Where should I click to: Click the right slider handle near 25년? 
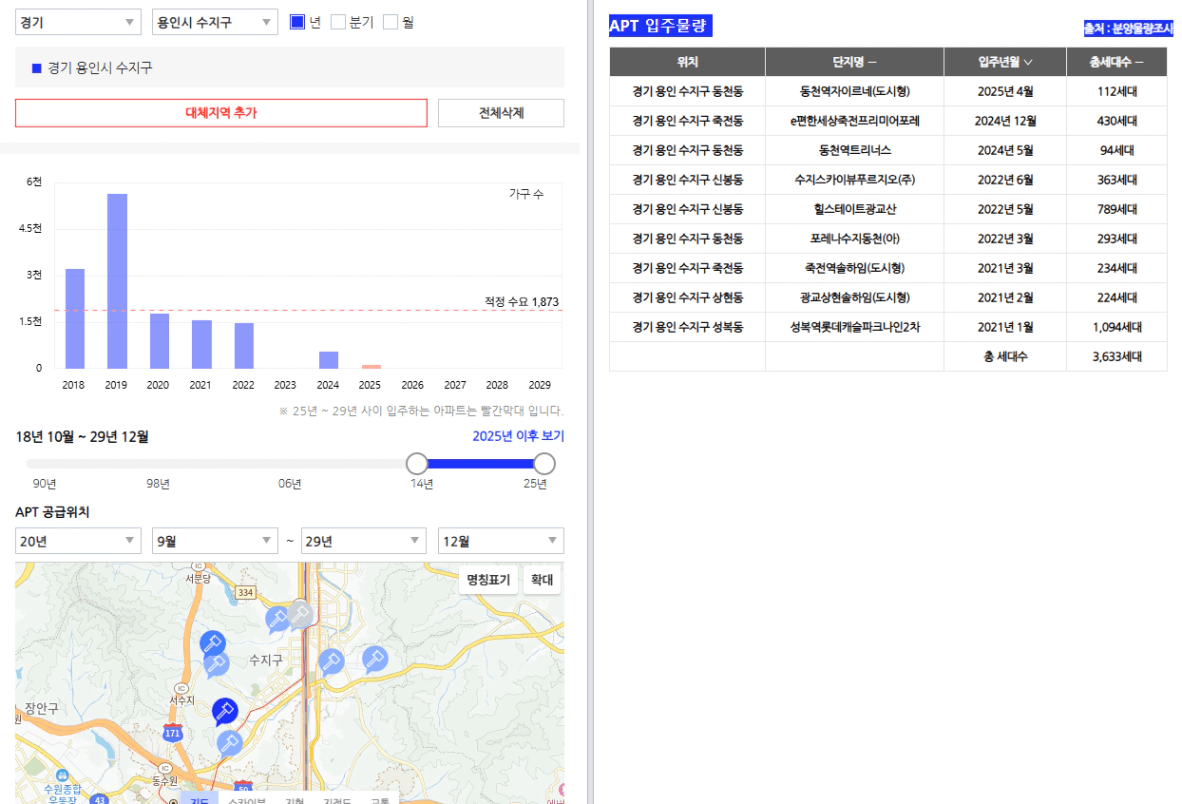[544, 463]
